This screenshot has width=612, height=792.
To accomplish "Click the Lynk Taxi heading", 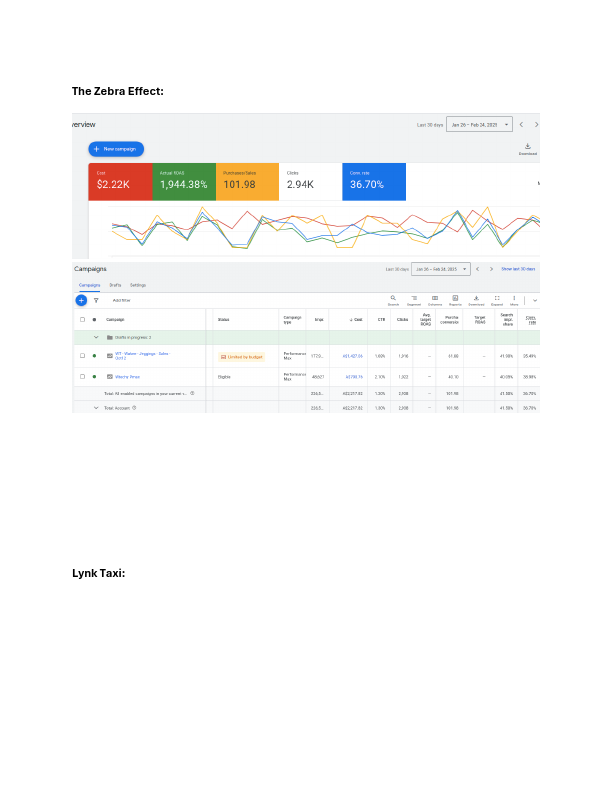I will (x=98, y=573).
